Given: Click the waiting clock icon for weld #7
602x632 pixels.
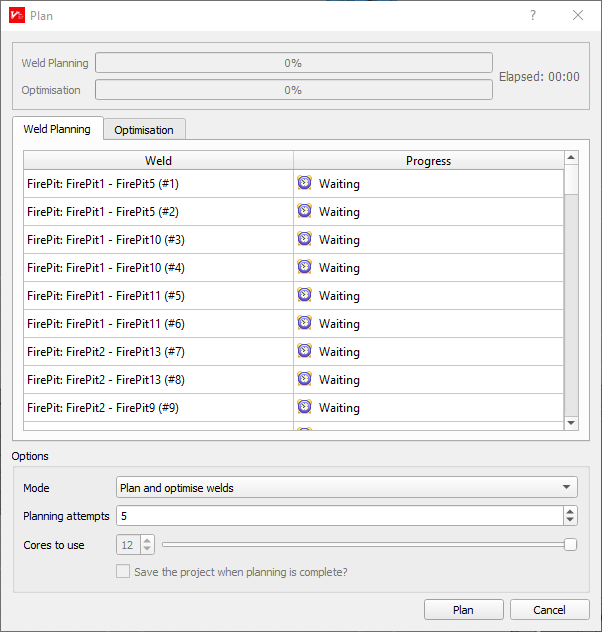Looking at the screenshot, I should pyautogui.click(x=305, y=351).
